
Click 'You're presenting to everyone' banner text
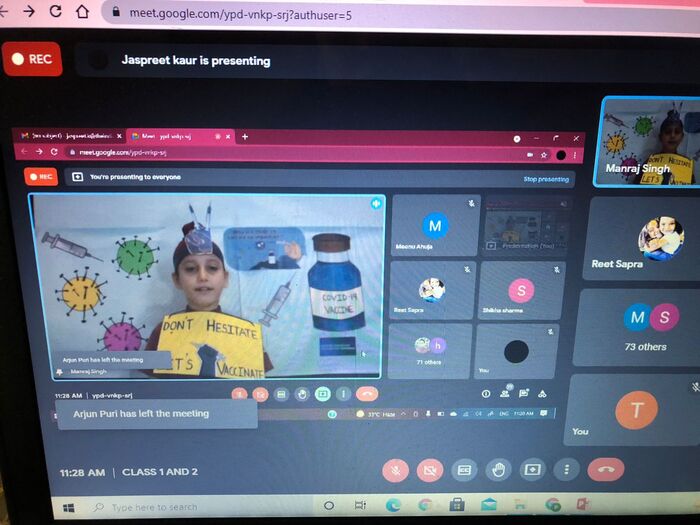pos(136,177)
